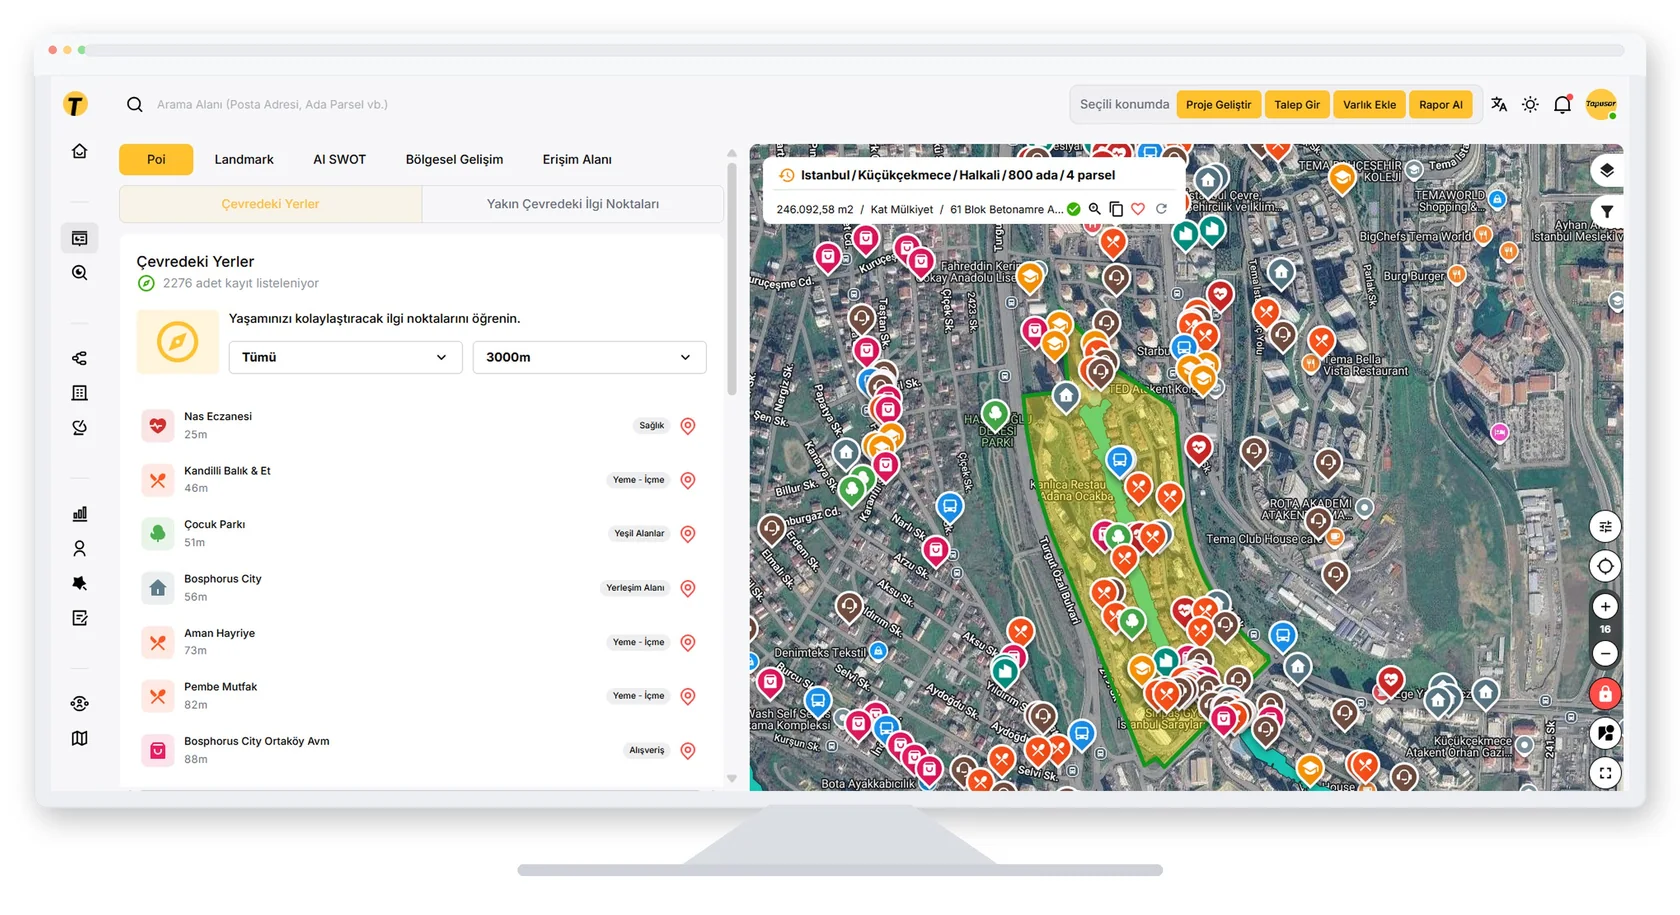Open home icon in left sidebar
1680x915 pixels.
pyautogui.click(x=80, y=151)
